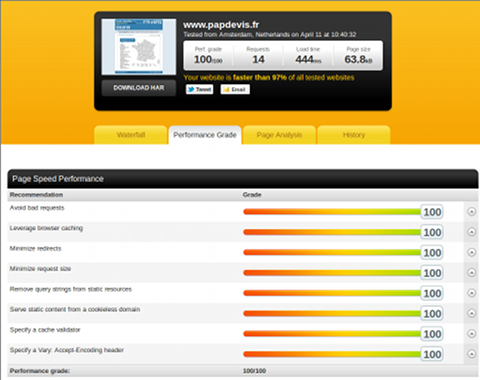Click the 100 score for Minimize redirects

432,253
